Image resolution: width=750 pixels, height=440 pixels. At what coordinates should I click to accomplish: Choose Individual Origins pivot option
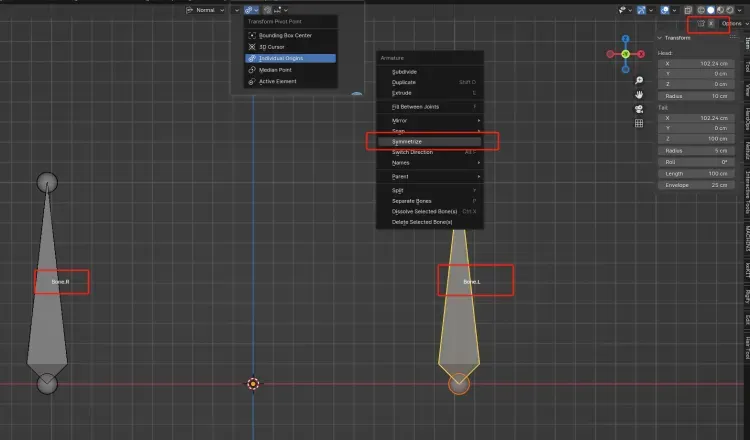click(x=290, y=58)
